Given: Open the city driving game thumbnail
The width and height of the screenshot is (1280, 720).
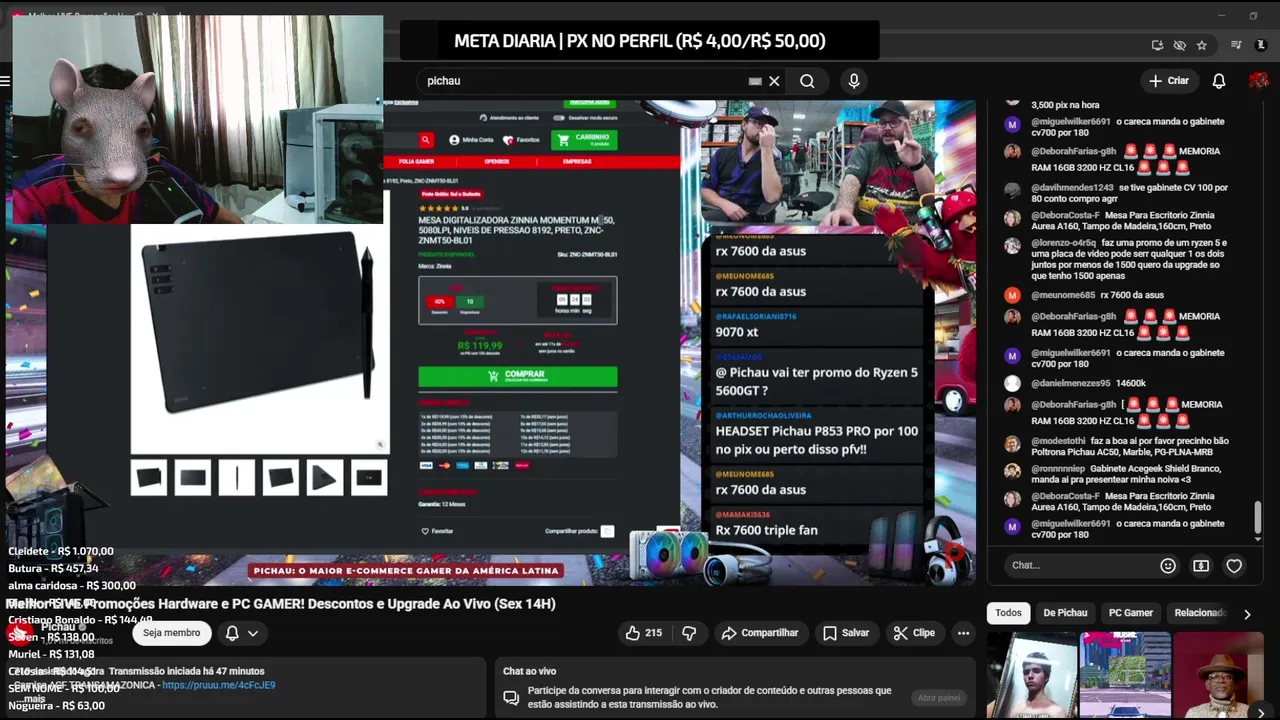Looking at the screenshot, I should coord(1125,676).
